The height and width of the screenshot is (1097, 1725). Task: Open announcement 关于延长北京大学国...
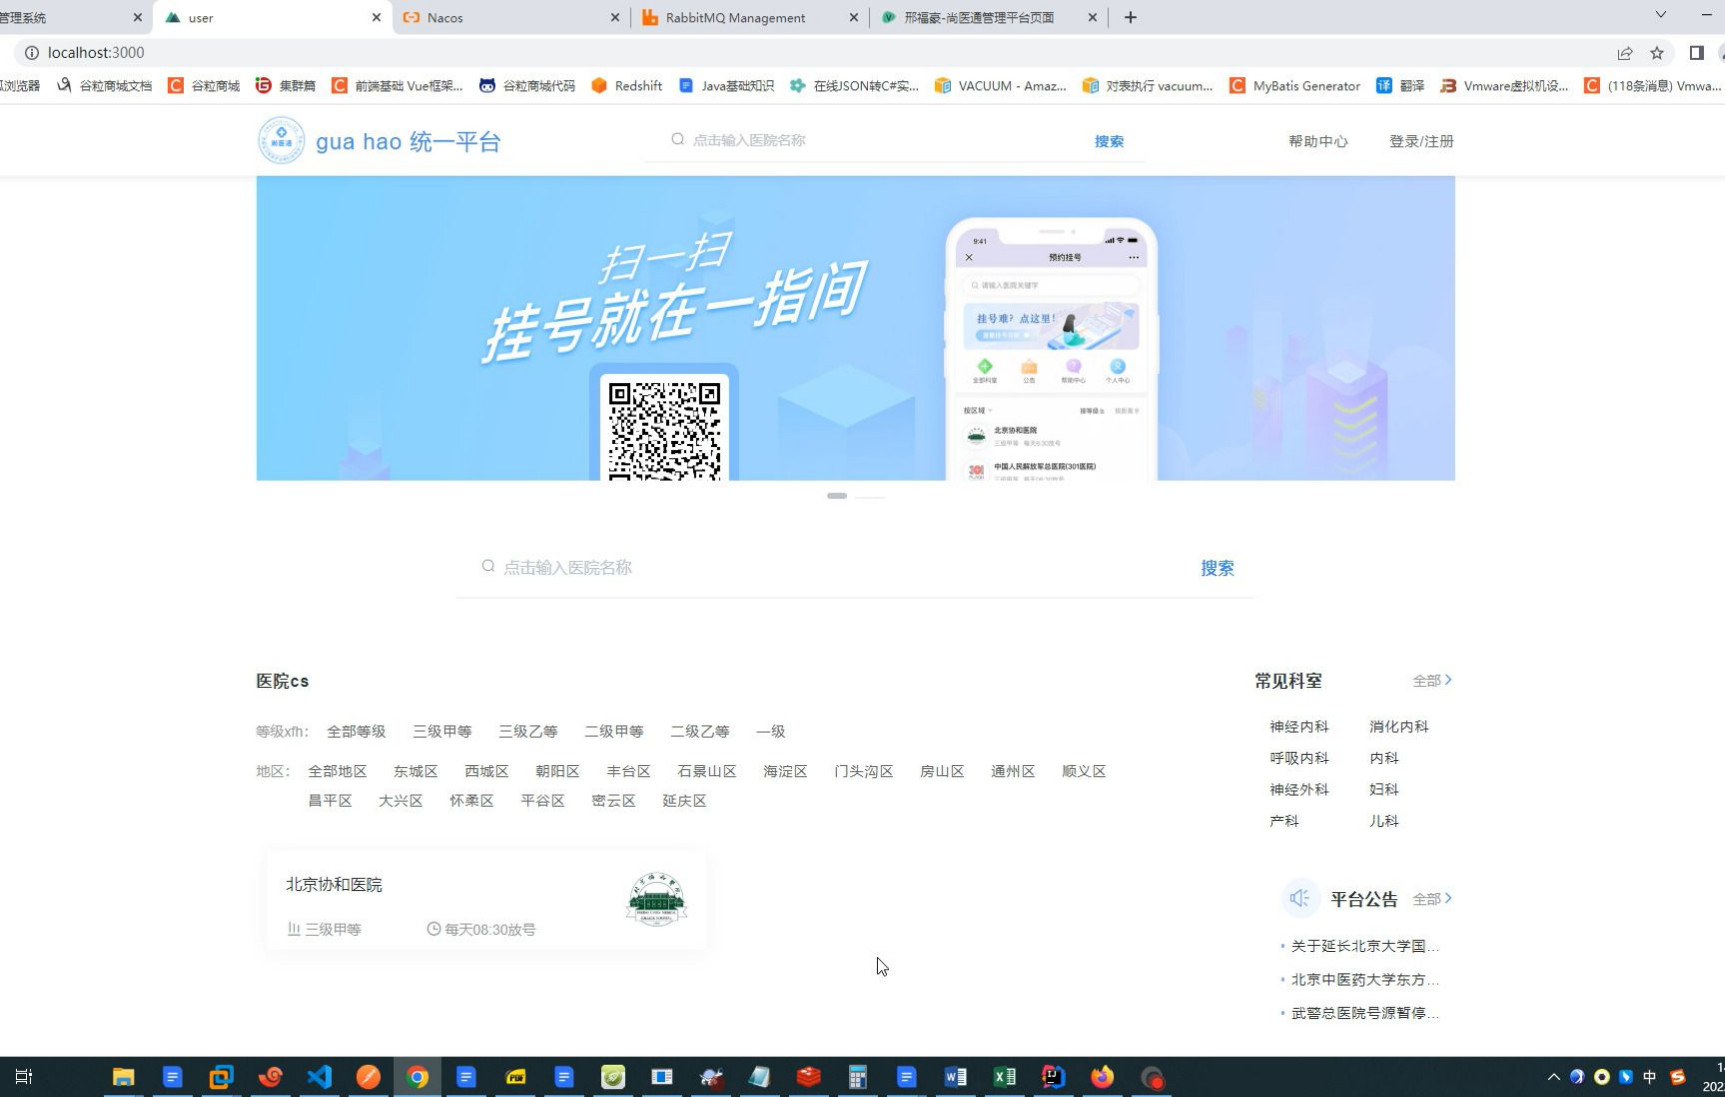click(1364, 946)
